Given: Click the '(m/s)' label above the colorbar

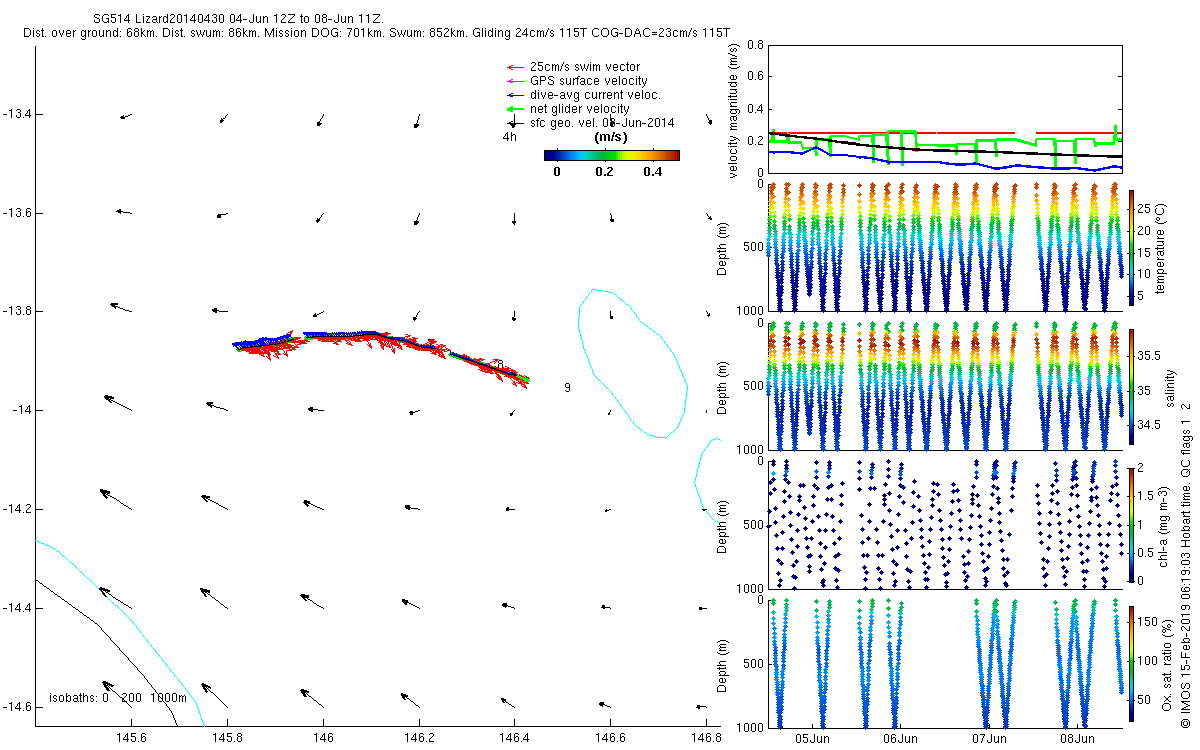Looking at the screenshot, I should click(x=611, y=136).
